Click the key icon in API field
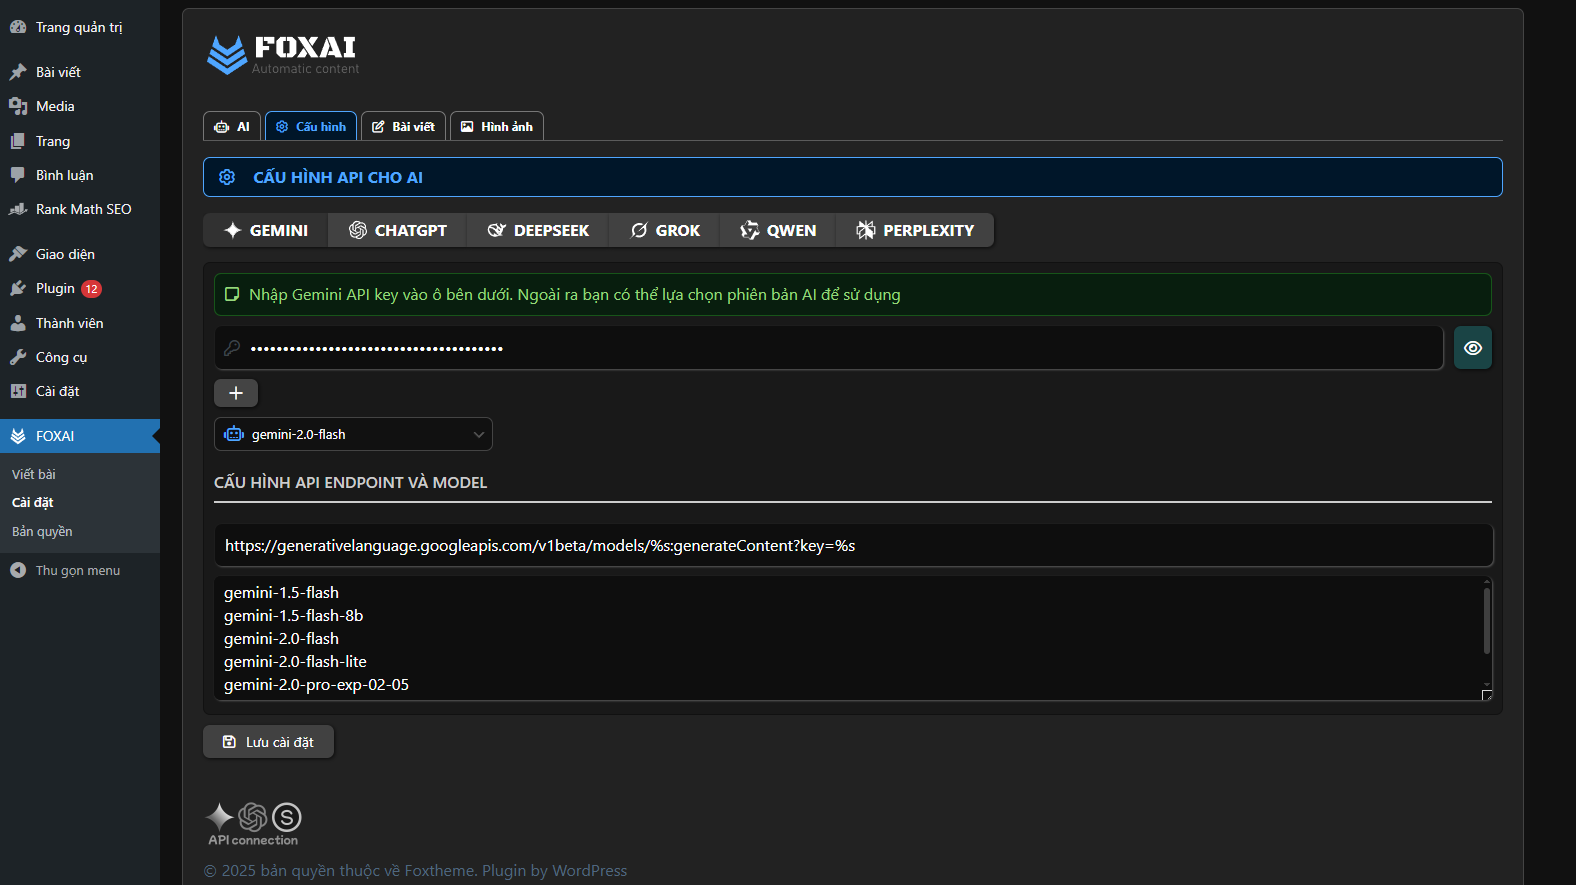Viewport: 1576px width, 885px height. click(232, 348)
